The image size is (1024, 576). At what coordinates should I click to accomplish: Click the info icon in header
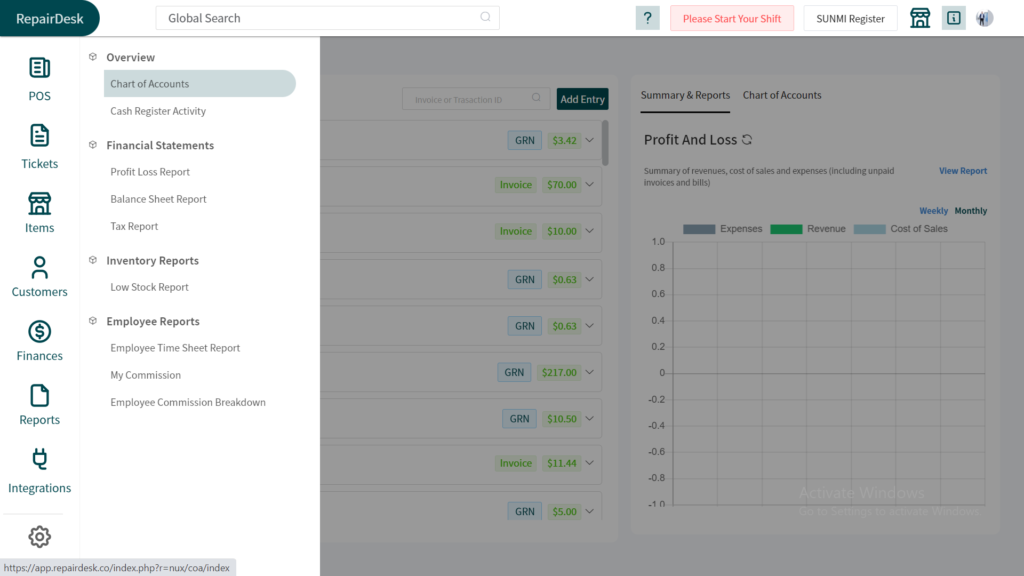click(953, 18)
